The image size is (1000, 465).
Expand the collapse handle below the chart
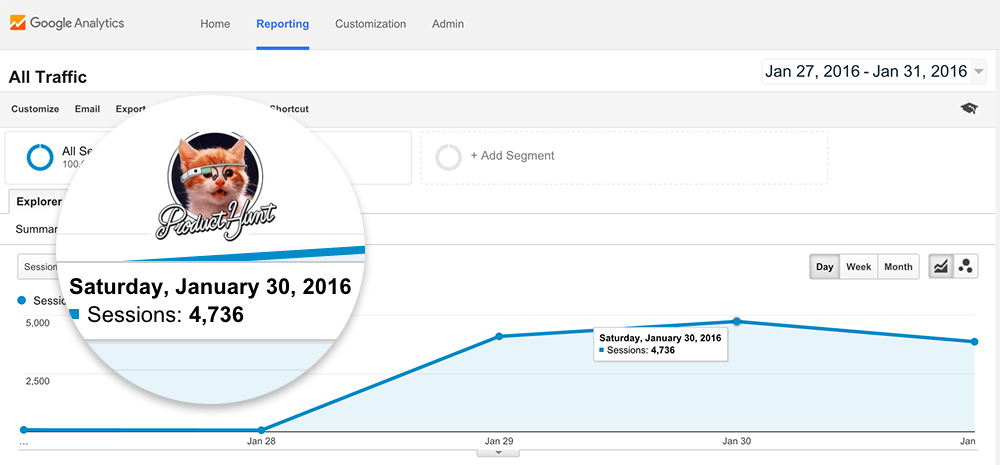coord(499,453)
